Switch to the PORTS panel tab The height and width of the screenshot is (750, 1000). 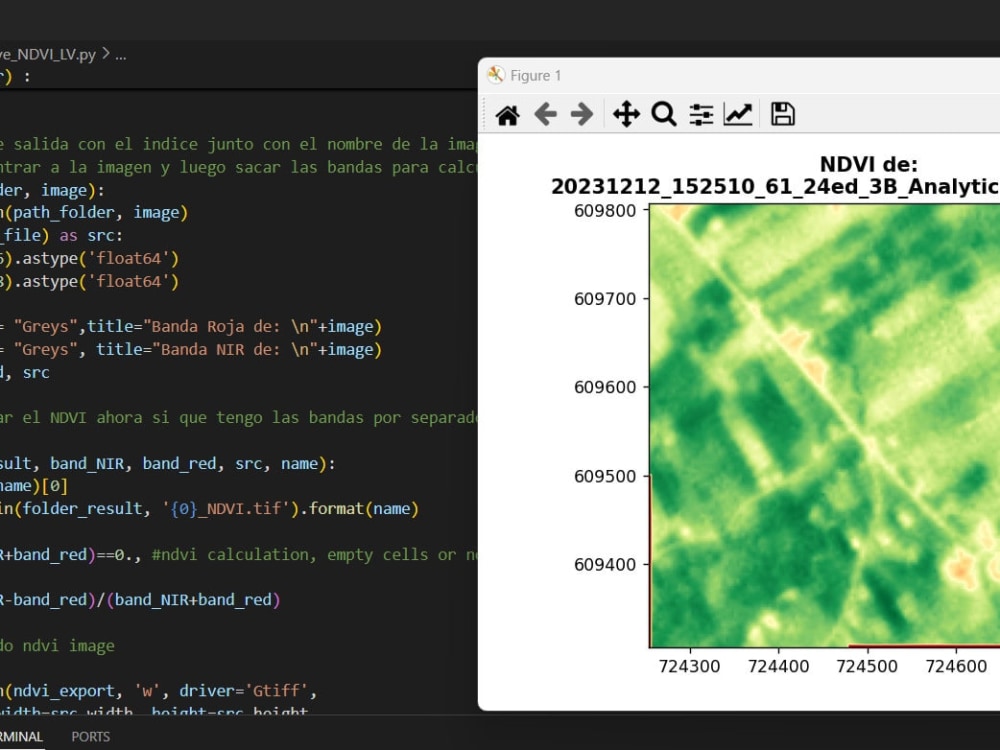coord(89,737)
